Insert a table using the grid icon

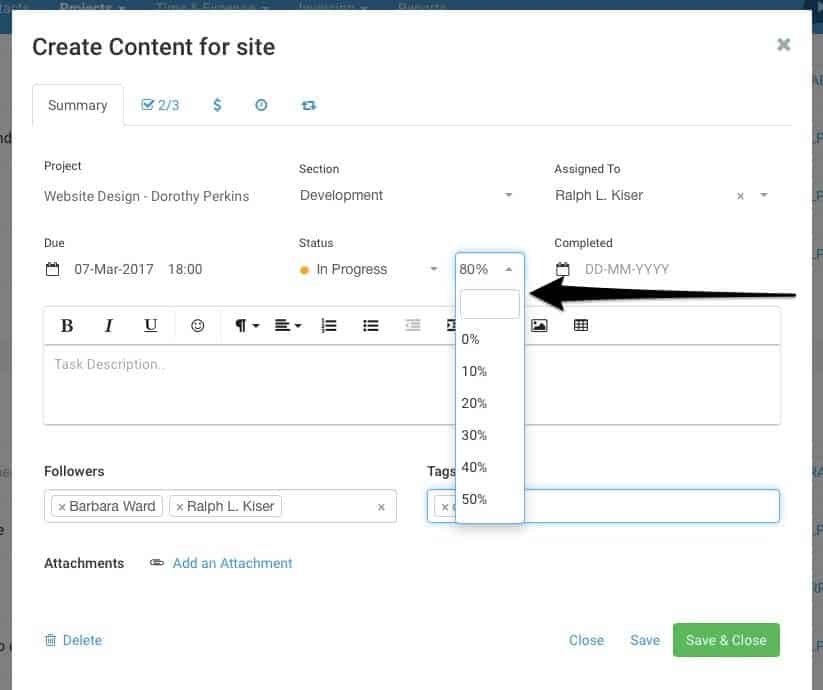(581, 325)
